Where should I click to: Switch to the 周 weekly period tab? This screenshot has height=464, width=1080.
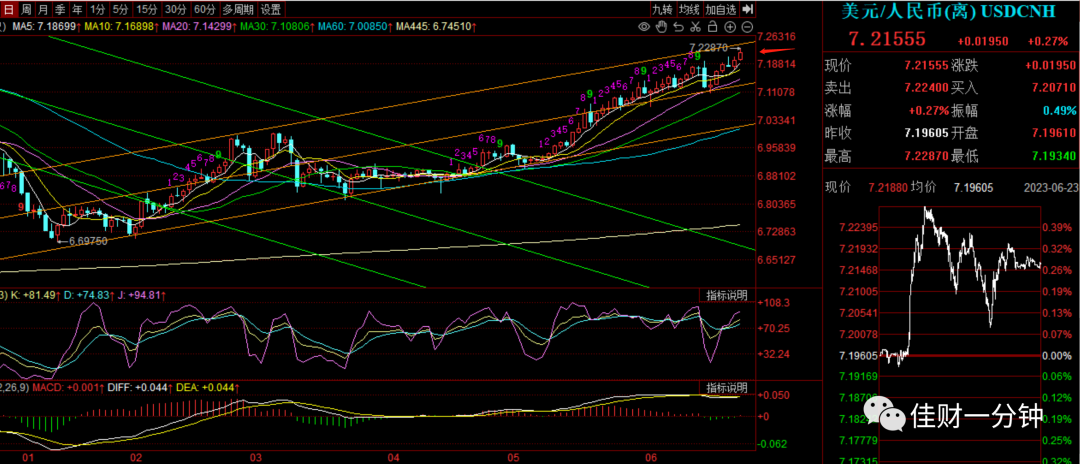[x=26, y=10]
